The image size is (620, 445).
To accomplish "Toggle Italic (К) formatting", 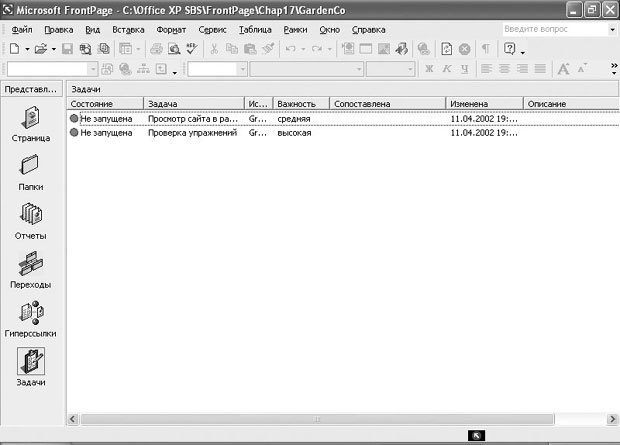I will (447, 69).
